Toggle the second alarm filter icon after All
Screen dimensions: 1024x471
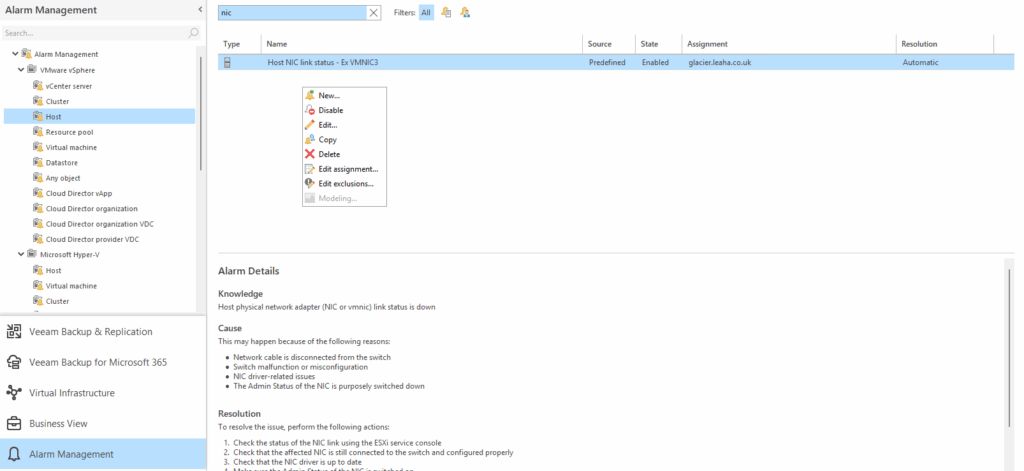click(x=464, y=12)
